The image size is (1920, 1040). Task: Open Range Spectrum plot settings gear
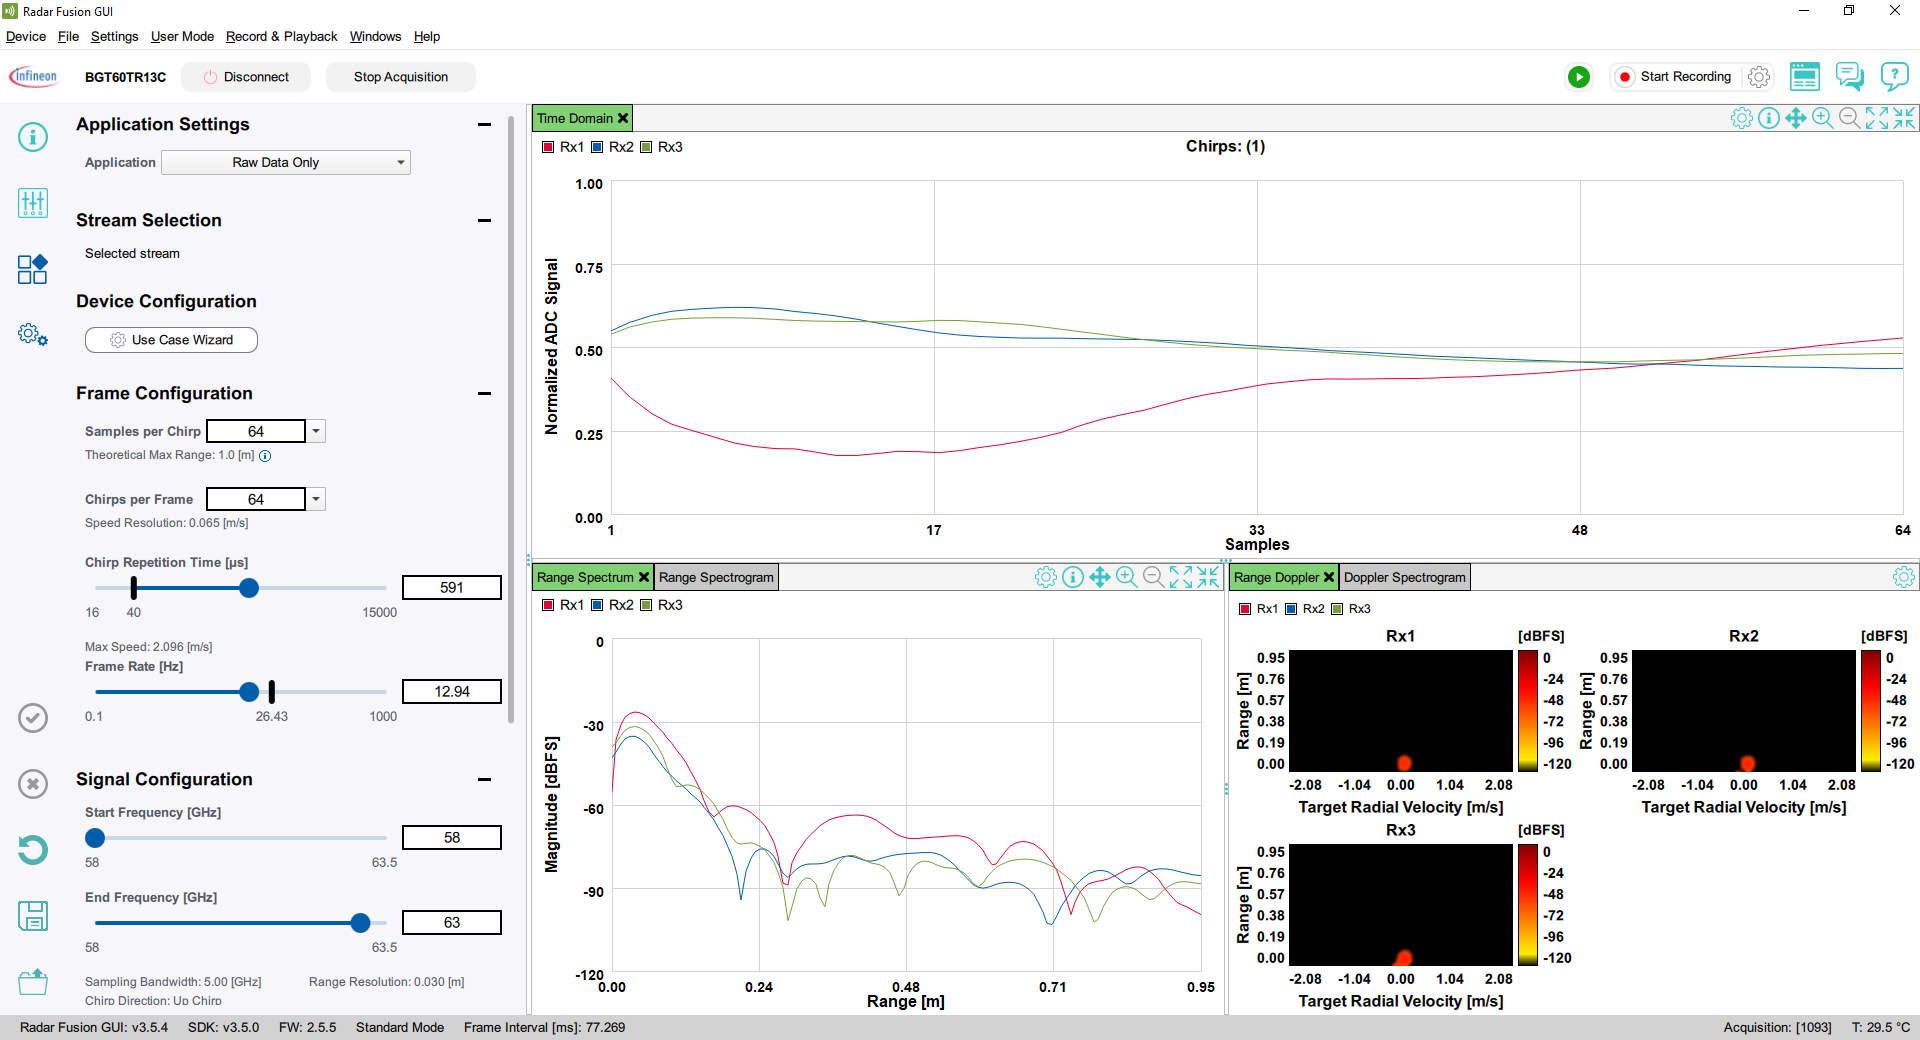[1046, 577]
